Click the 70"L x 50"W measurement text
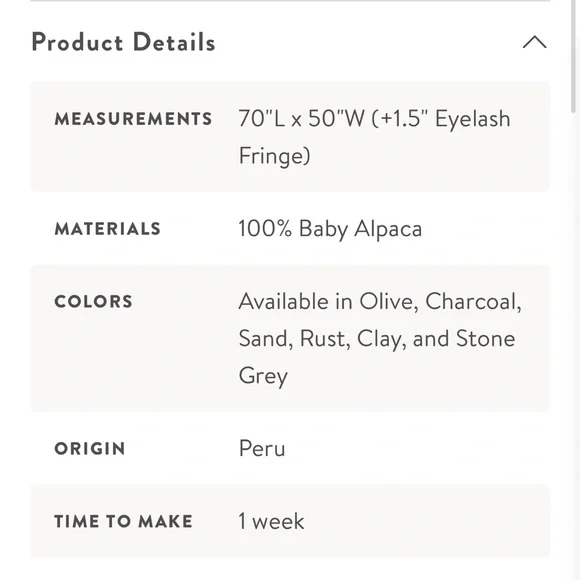The image size is (580, 580). click(x=301, y=119)
